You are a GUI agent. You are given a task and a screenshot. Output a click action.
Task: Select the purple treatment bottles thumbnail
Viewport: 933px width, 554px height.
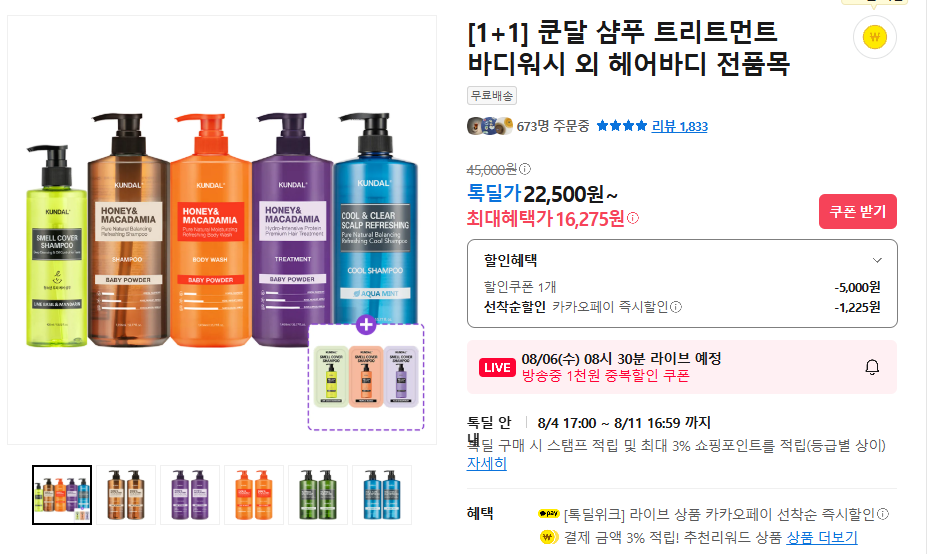tap(190, 495)
